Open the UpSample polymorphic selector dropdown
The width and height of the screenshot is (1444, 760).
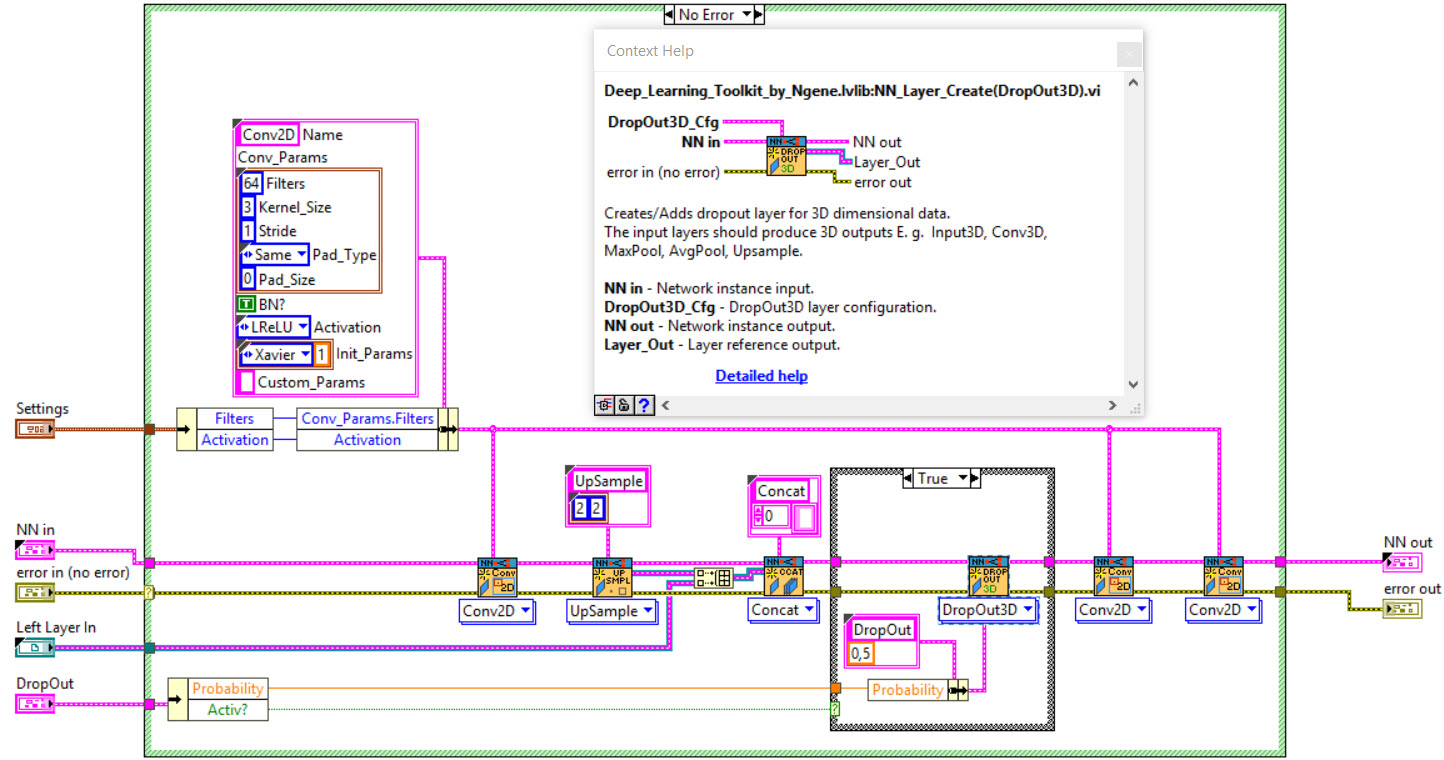pyautogui.click(x=612, y=611)
